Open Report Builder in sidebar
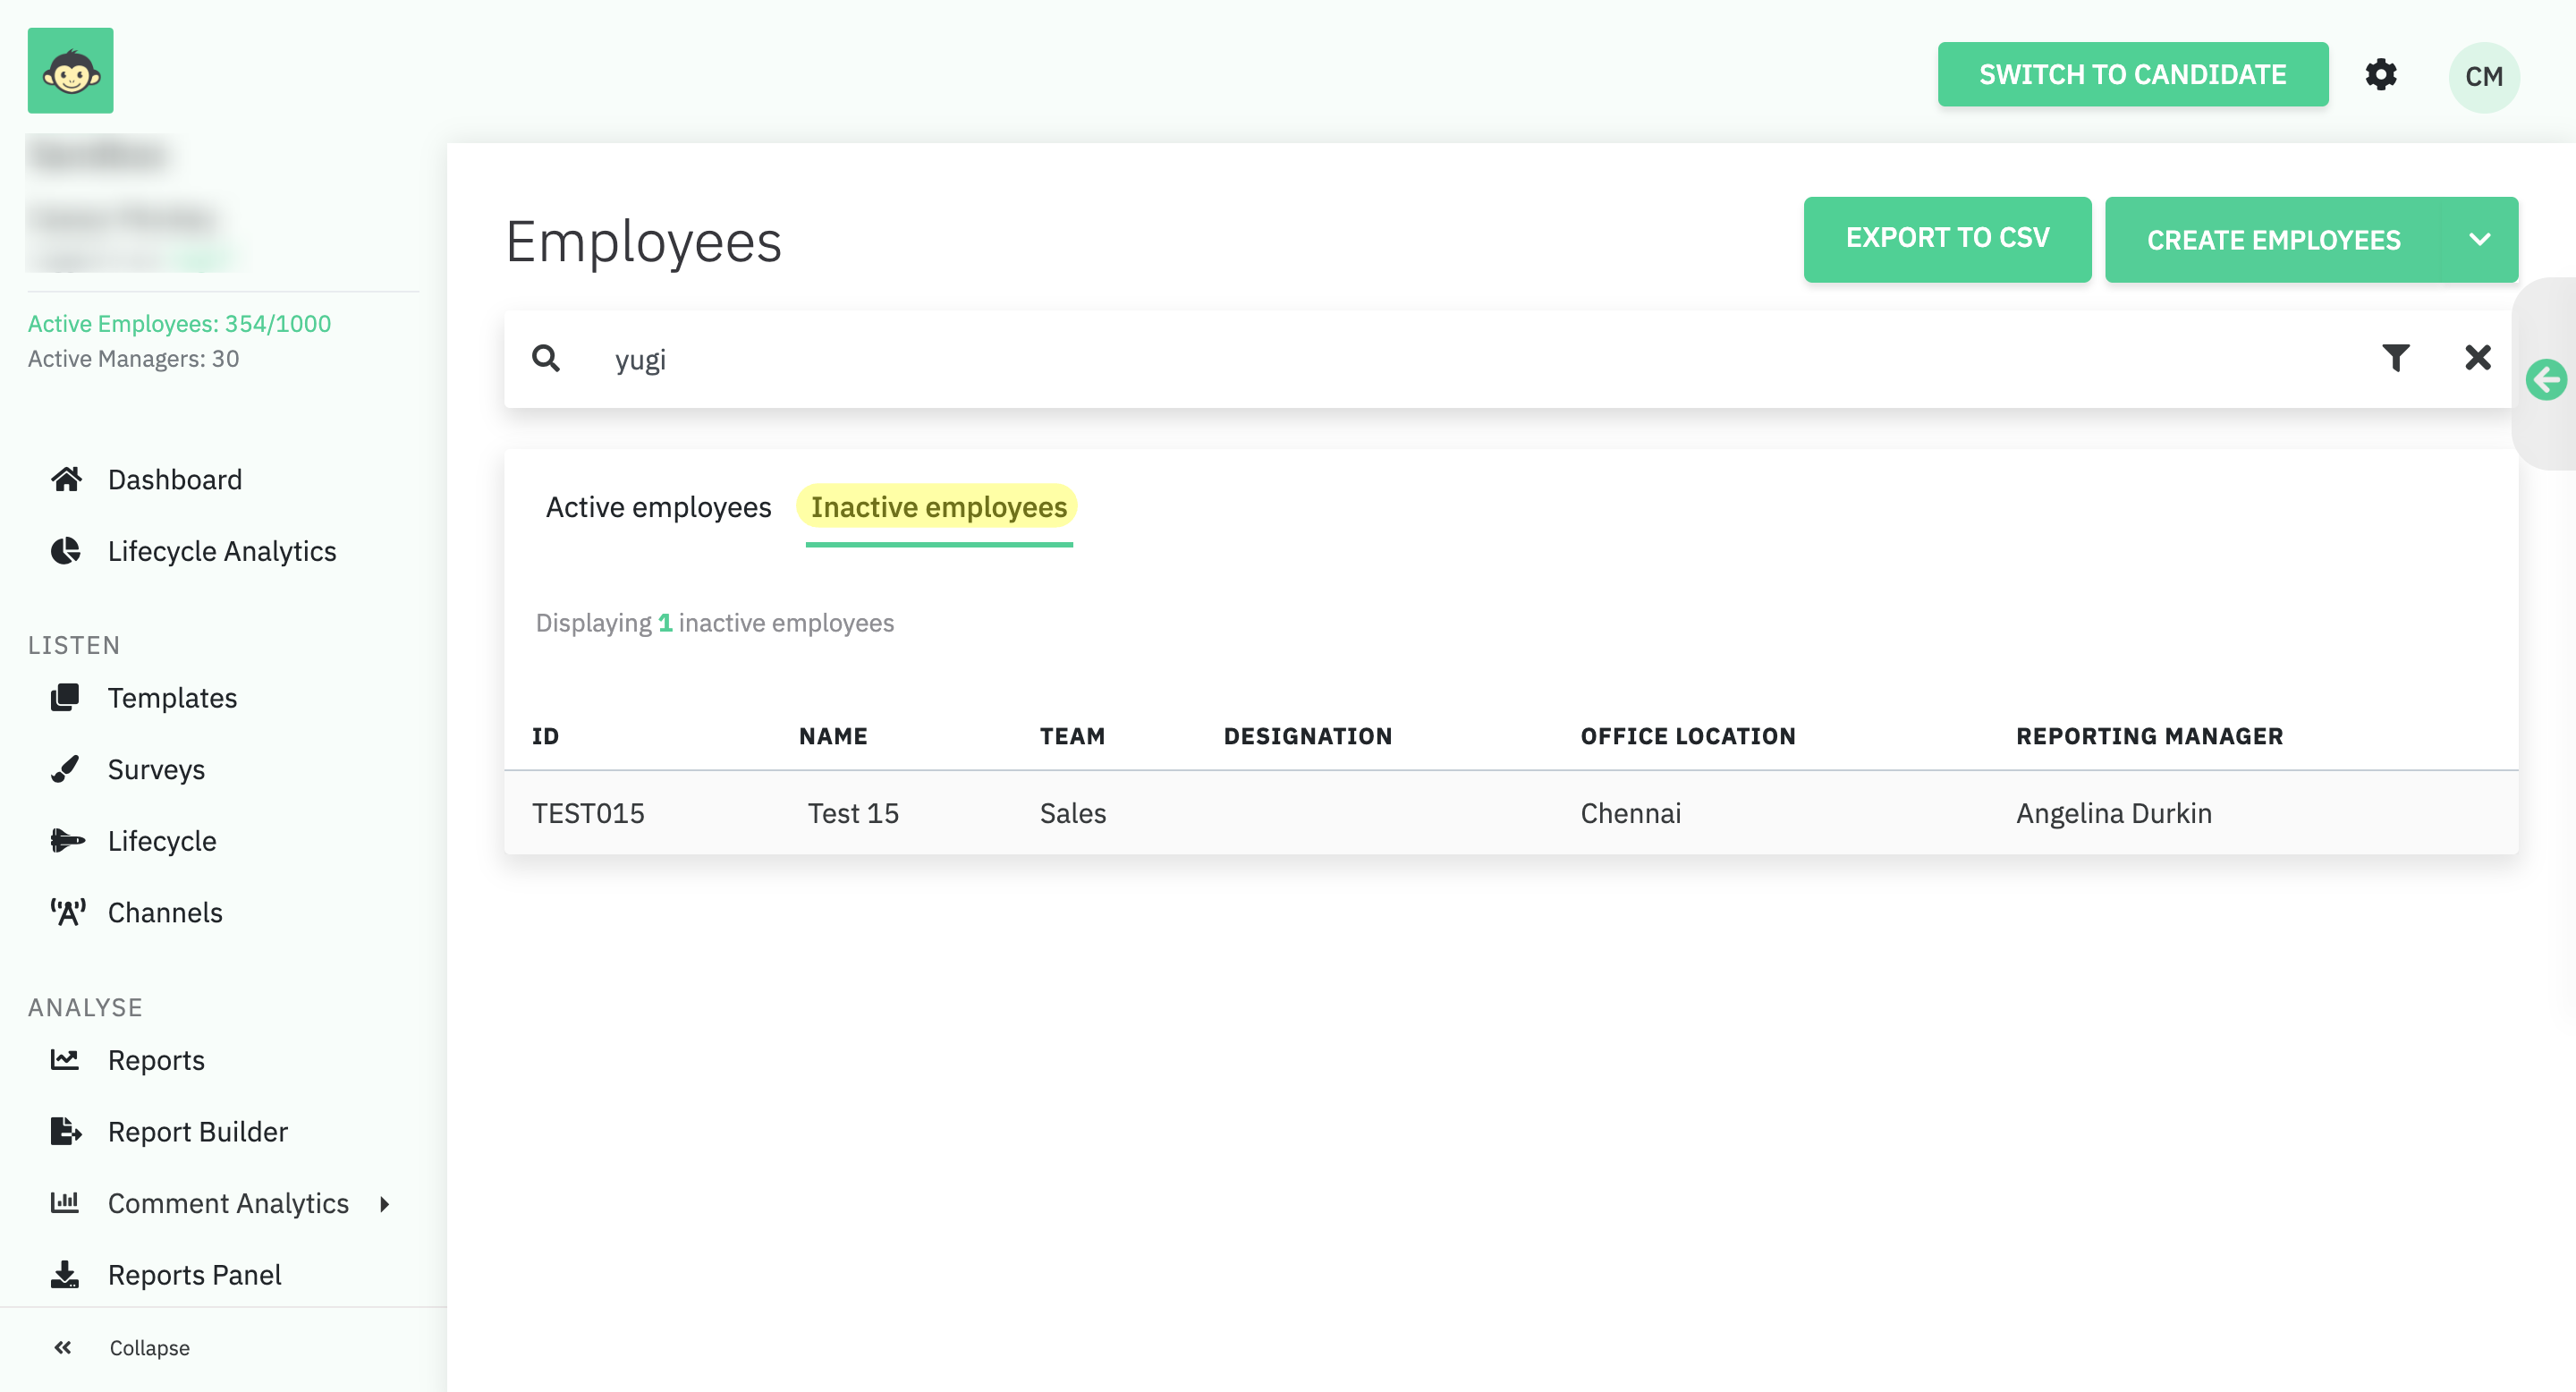This screenshot has height=1392, width=2576. pyautogui.click(x=197, y=1132)
